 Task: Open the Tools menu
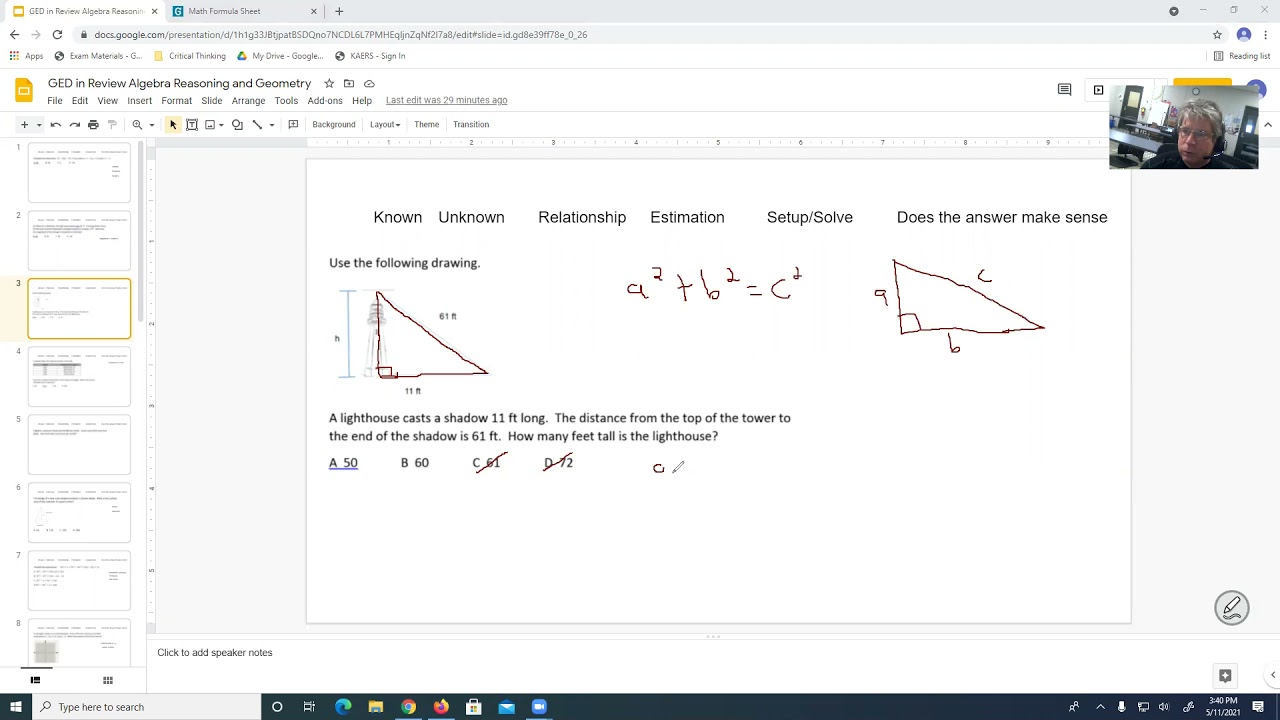(x=286, y=101)
